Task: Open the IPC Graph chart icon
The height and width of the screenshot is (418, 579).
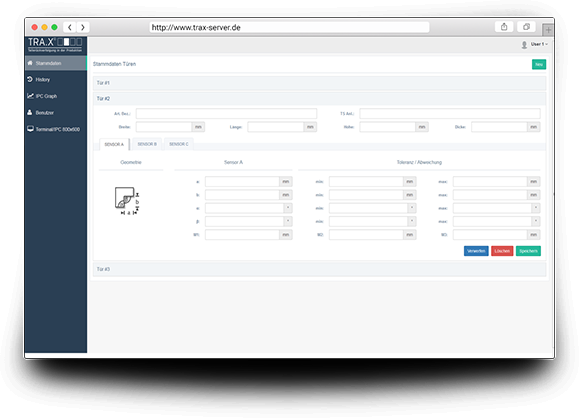Action: (x=30, y=96)
